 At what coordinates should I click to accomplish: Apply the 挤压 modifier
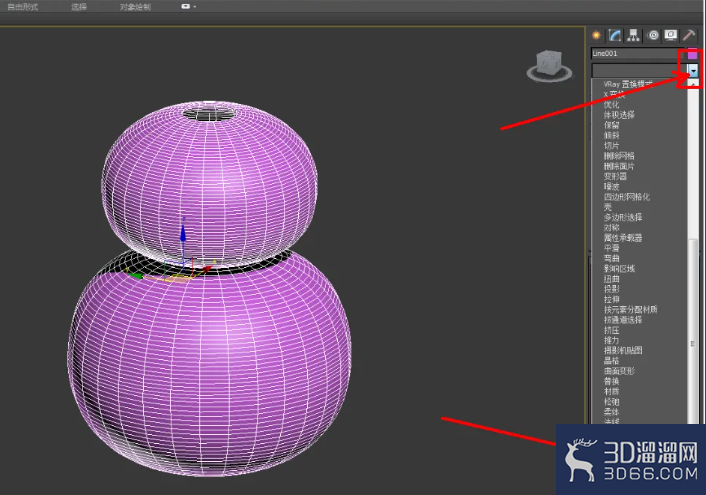coord(611,330)
